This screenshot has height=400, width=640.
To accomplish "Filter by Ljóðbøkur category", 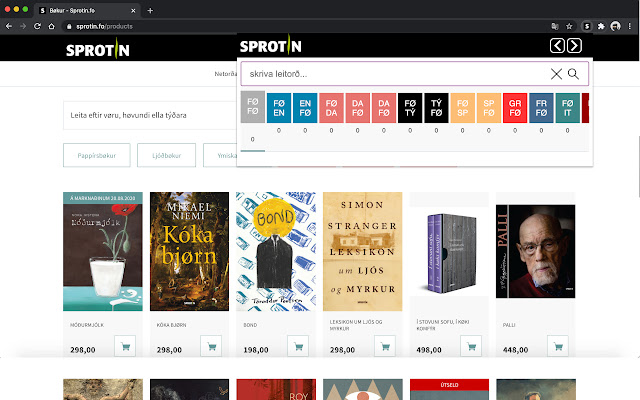I will click(167, 155).
